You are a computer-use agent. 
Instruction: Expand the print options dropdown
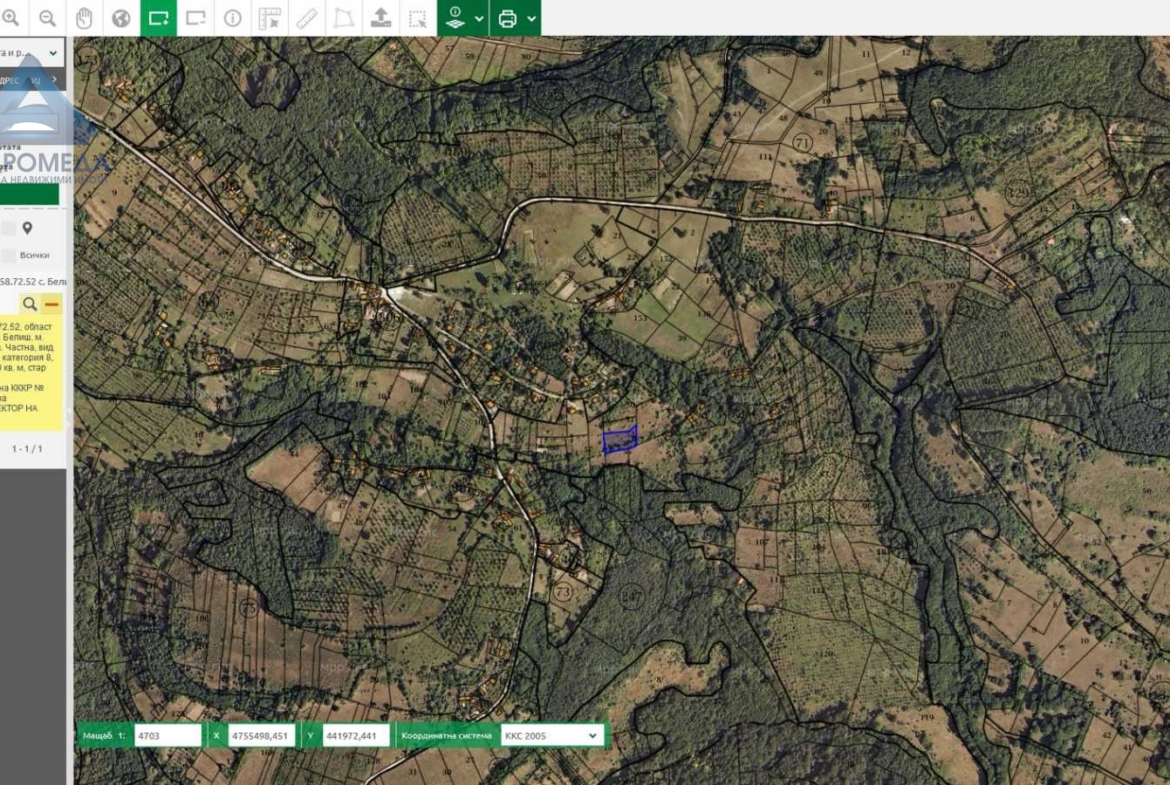pyautogui.click(x=515, y=18)
